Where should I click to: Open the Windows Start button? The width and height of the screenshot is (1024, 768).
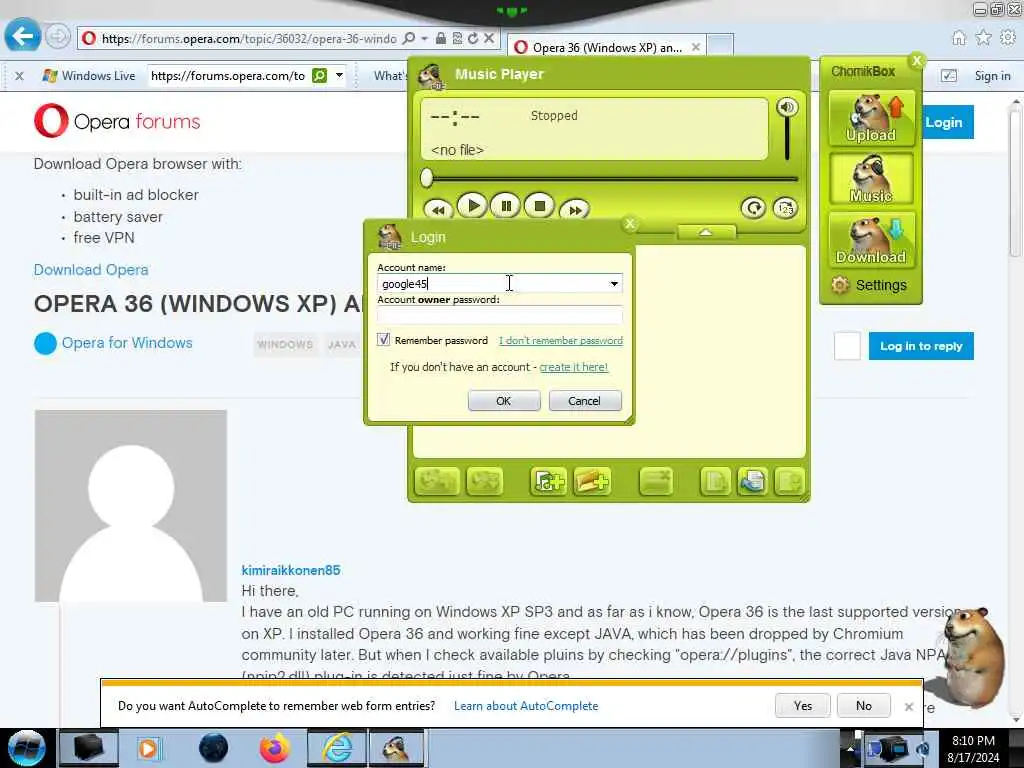[27, 748]
